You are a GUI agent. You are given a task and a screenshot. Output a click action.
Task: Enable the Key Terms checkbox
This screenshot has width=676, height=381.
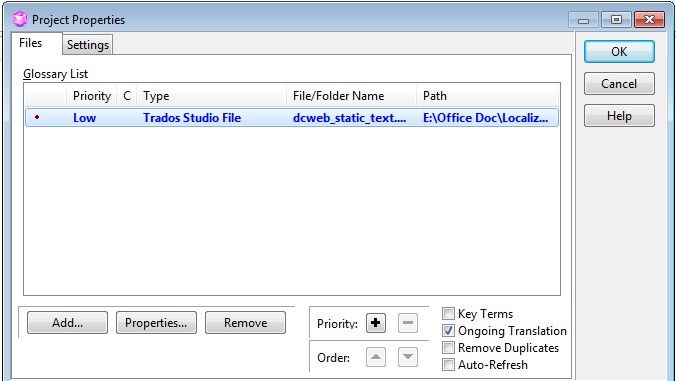448,313
